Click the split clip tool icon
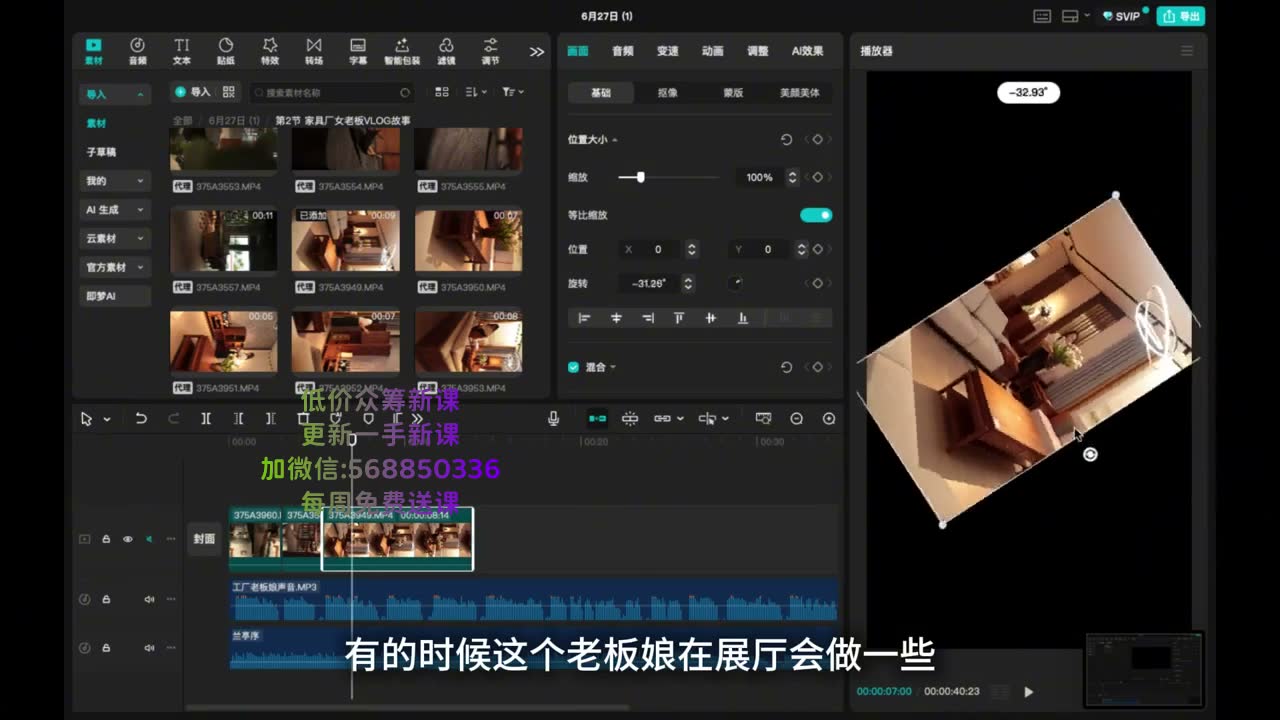Image resolution: width=1280 pixels, height=720 pixels. click(206, 419)
